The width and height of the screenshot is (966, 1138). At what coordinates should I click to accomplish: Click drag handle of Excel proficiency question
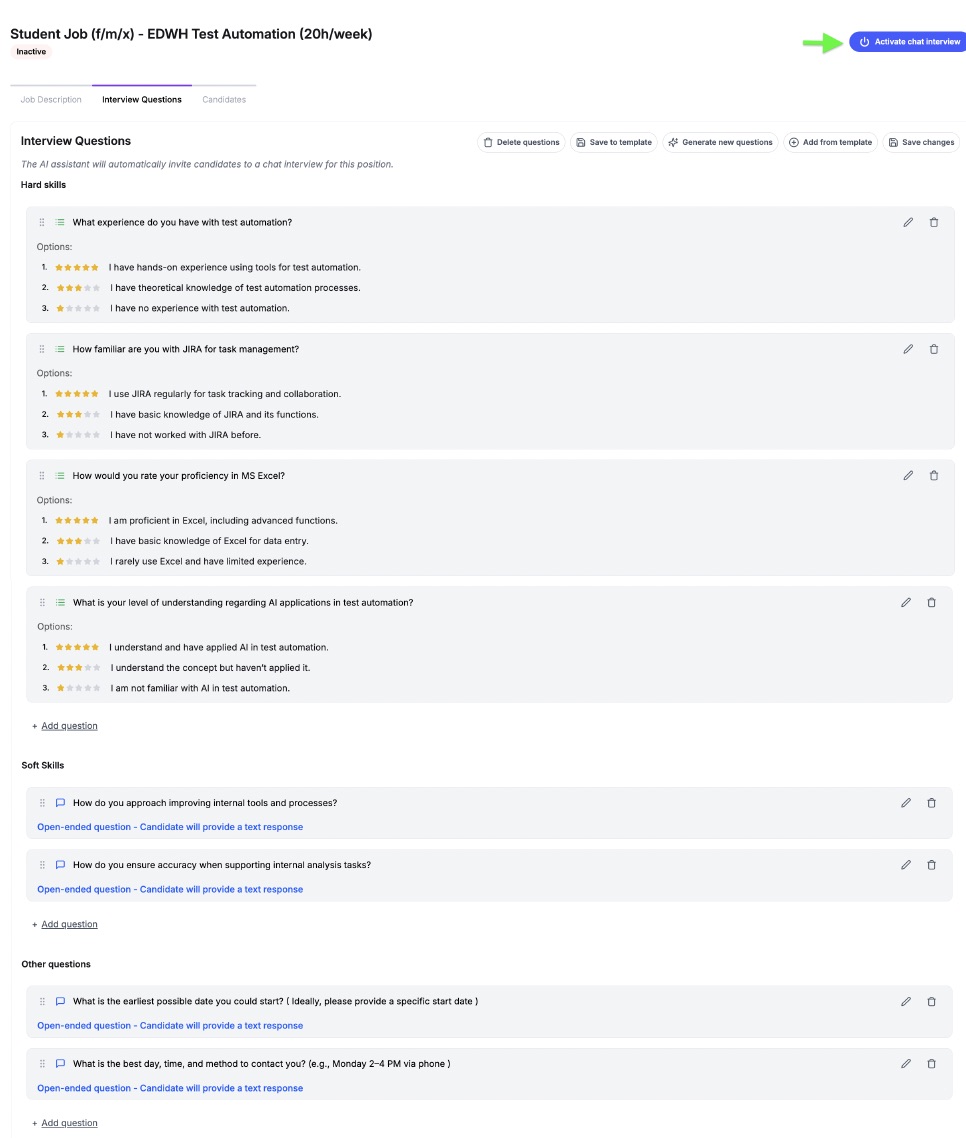(42, 475)
